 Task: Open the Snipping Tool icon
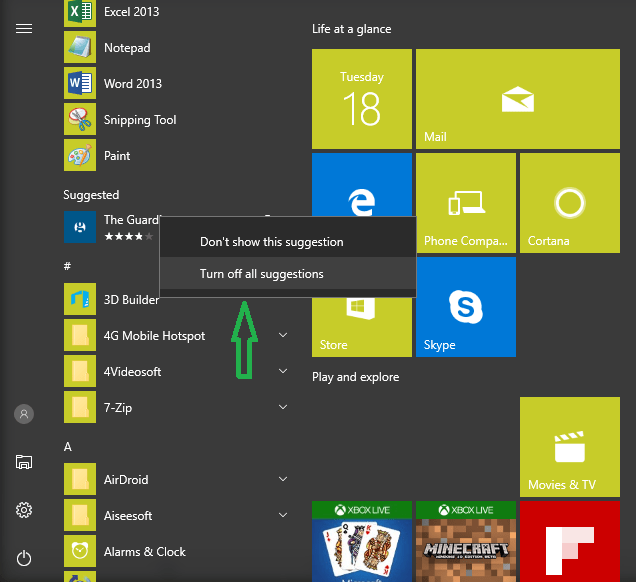80,119
